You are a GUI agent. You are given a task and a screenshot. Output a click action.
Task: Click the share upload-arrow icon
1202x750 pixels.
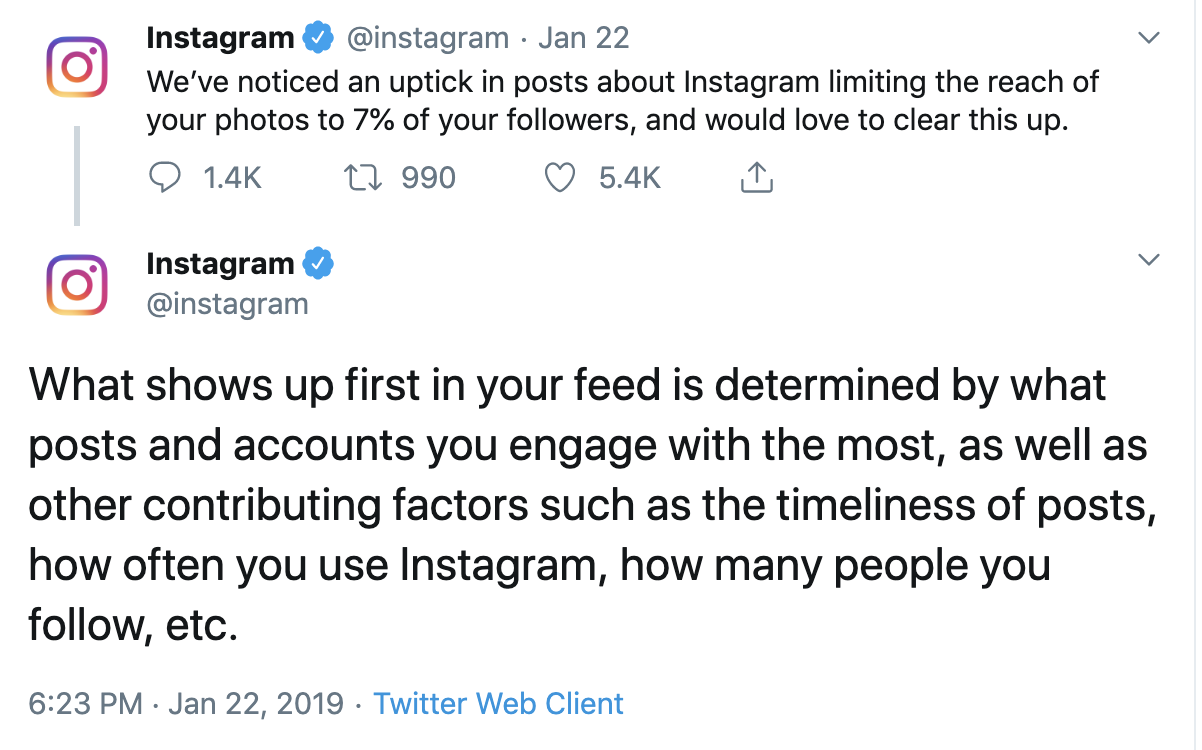pos(757,178)
